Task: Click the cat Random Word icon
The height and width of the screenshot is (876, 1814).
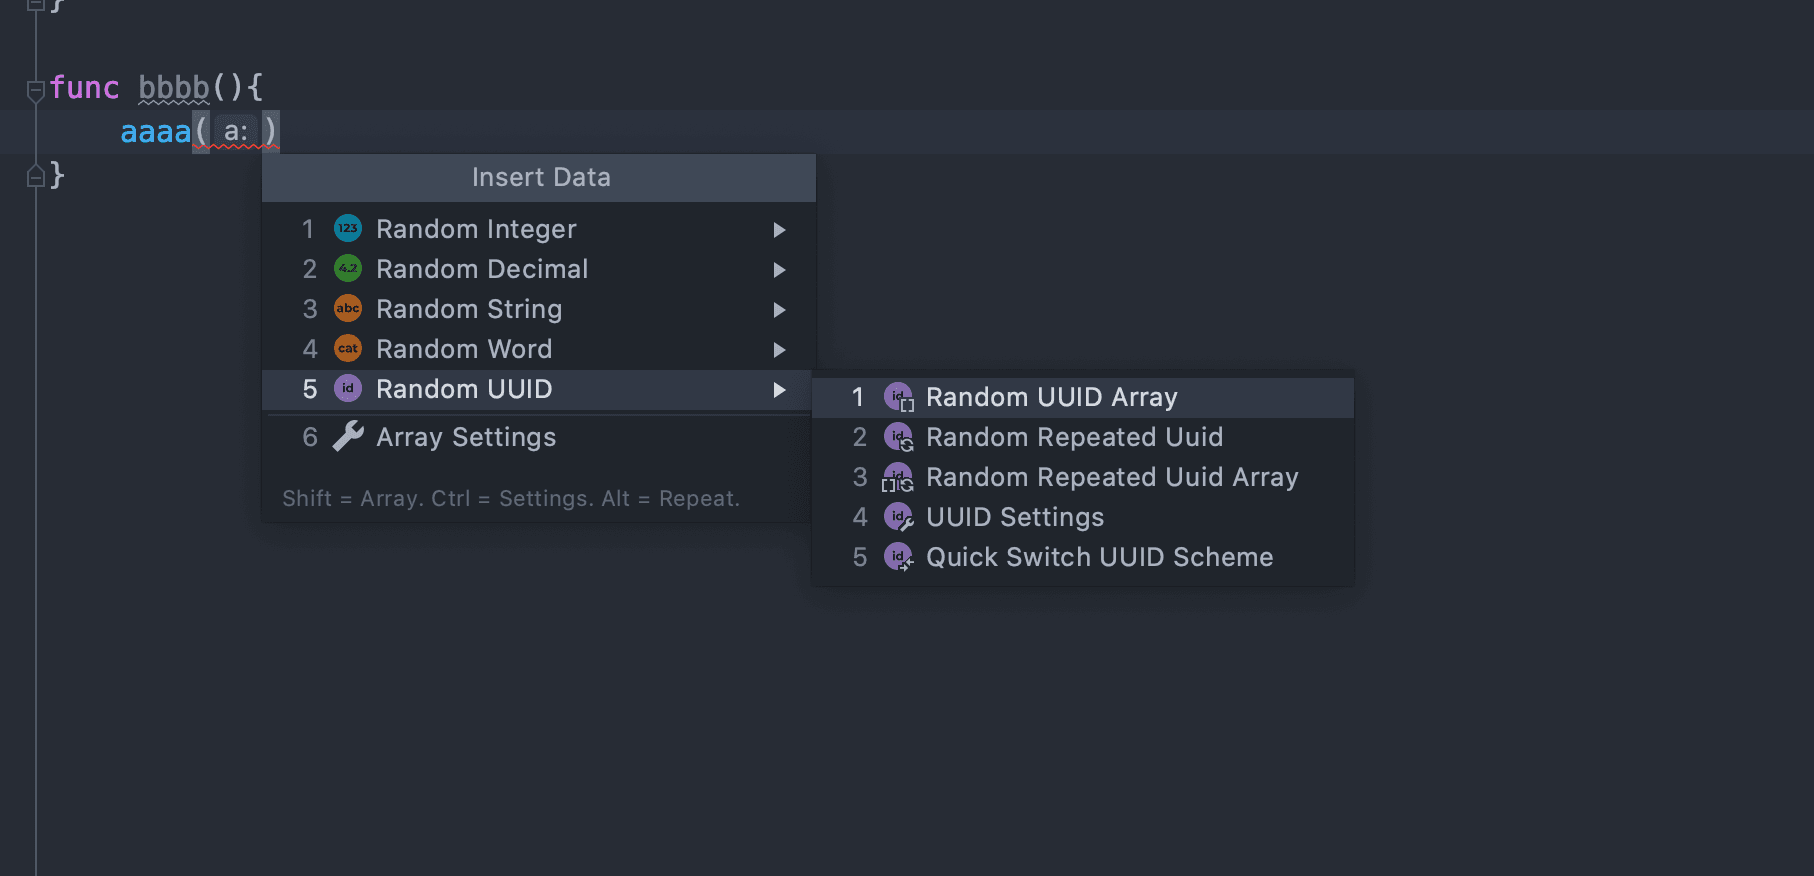Action: pyautogui.click(x=347, y=349)
